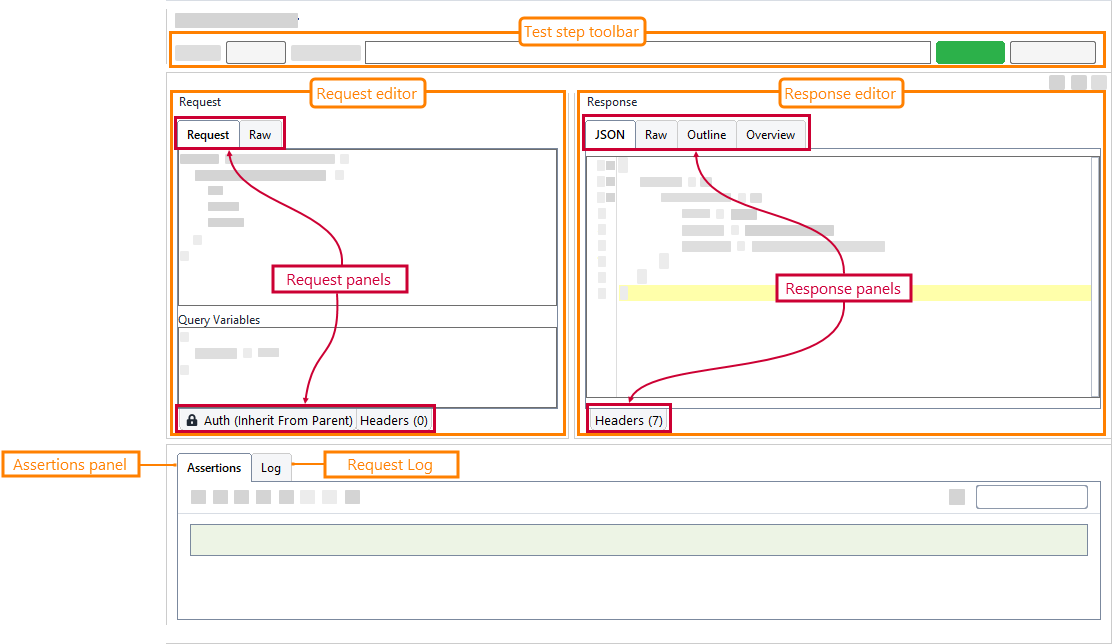Click the lock icon on the Auth tab
Image resolution: width=1112 pixels, height=644 pixels.
pos(191,420)
